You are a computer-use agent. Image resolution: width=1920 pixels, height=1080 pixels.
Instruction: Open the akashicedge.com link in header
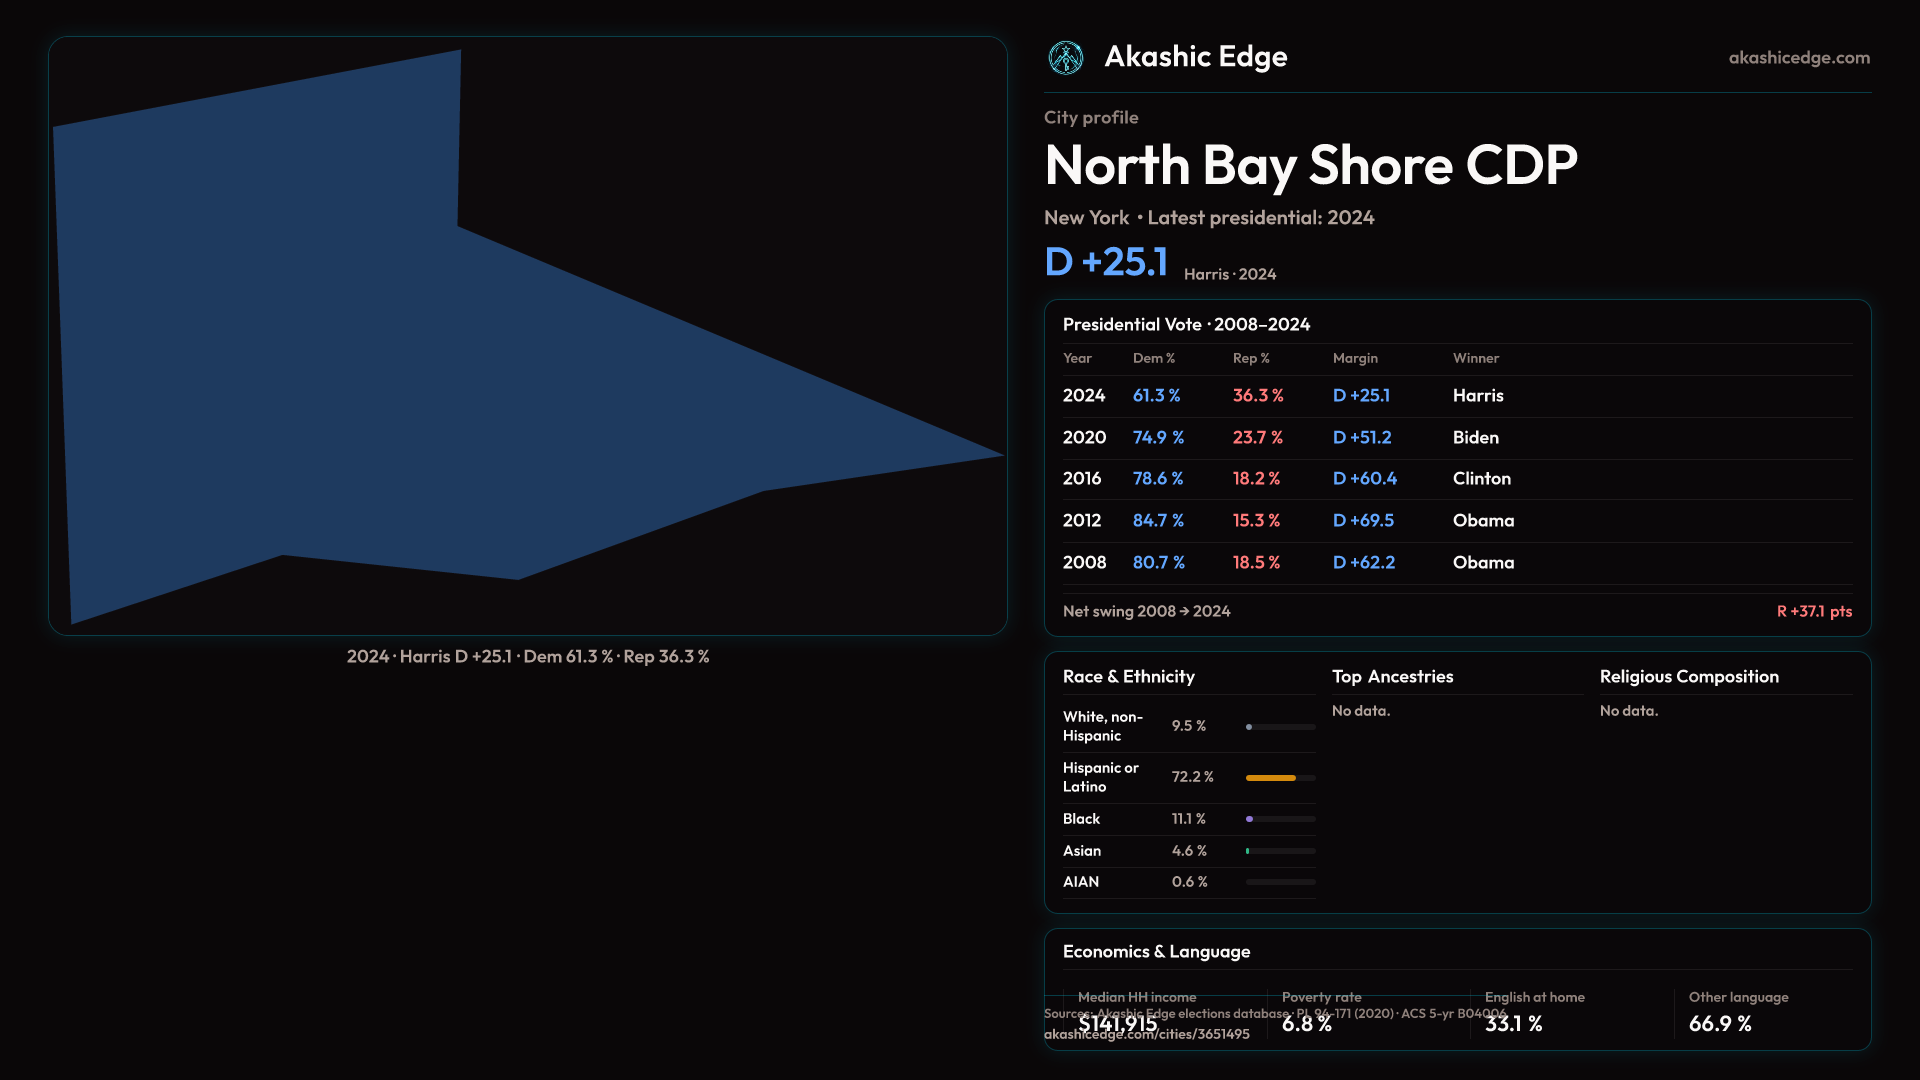point(1798,58)
